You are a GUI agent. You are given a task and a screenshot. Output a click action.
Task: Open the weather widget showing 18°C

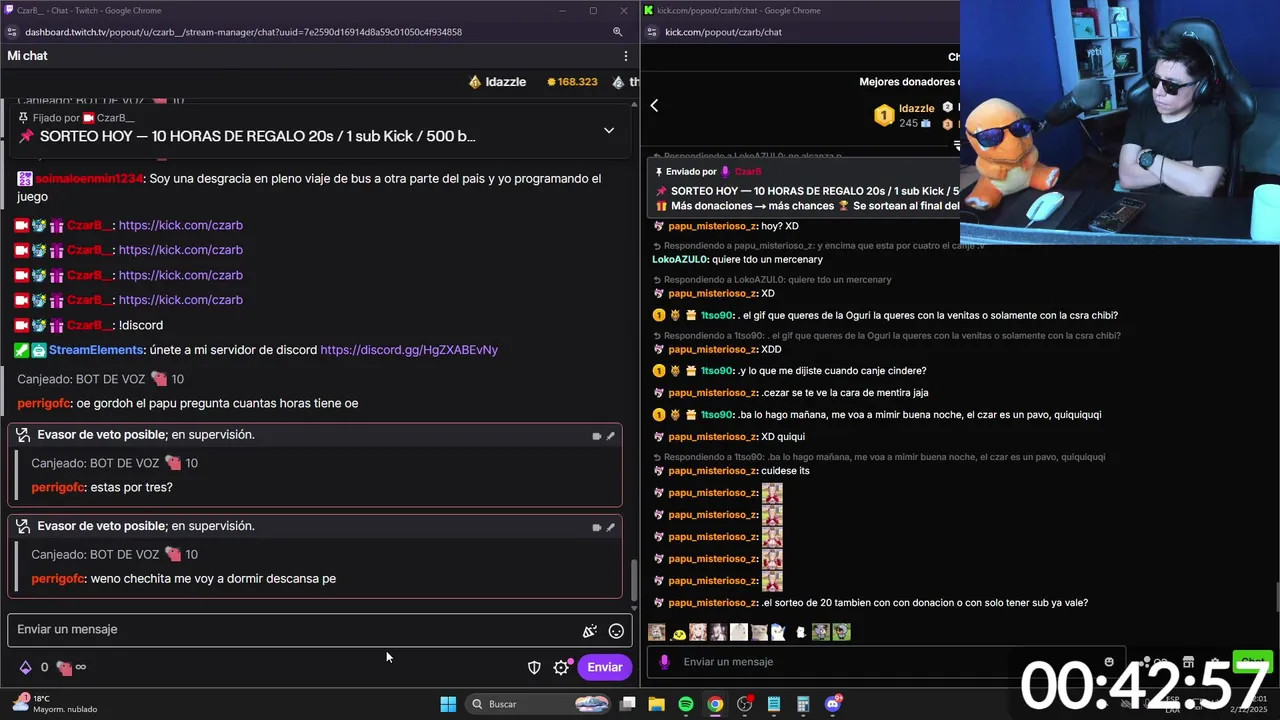[x=54, y=704]
